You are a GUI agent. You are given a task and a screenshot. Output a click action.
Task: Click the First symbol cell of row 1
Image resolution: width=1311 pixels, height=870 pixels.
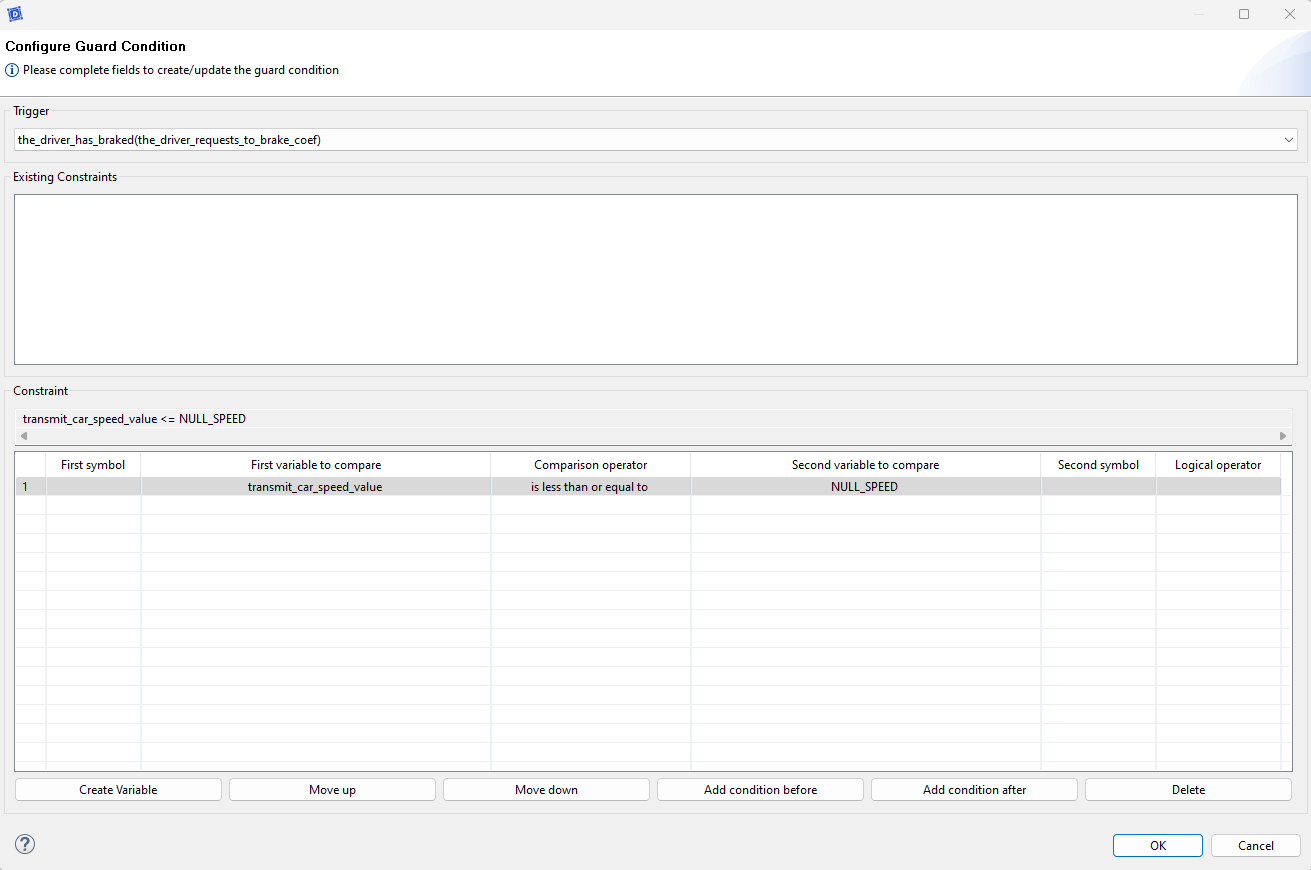click(x=93, y=487)
